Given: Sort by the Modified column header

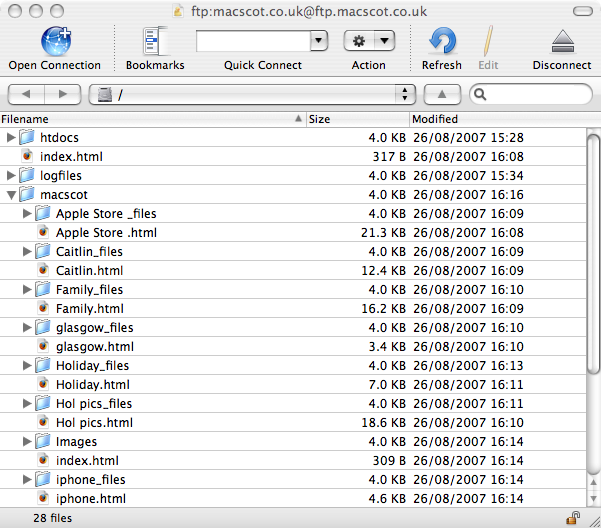Looking at the screenshot, I should tap(505, 119).
